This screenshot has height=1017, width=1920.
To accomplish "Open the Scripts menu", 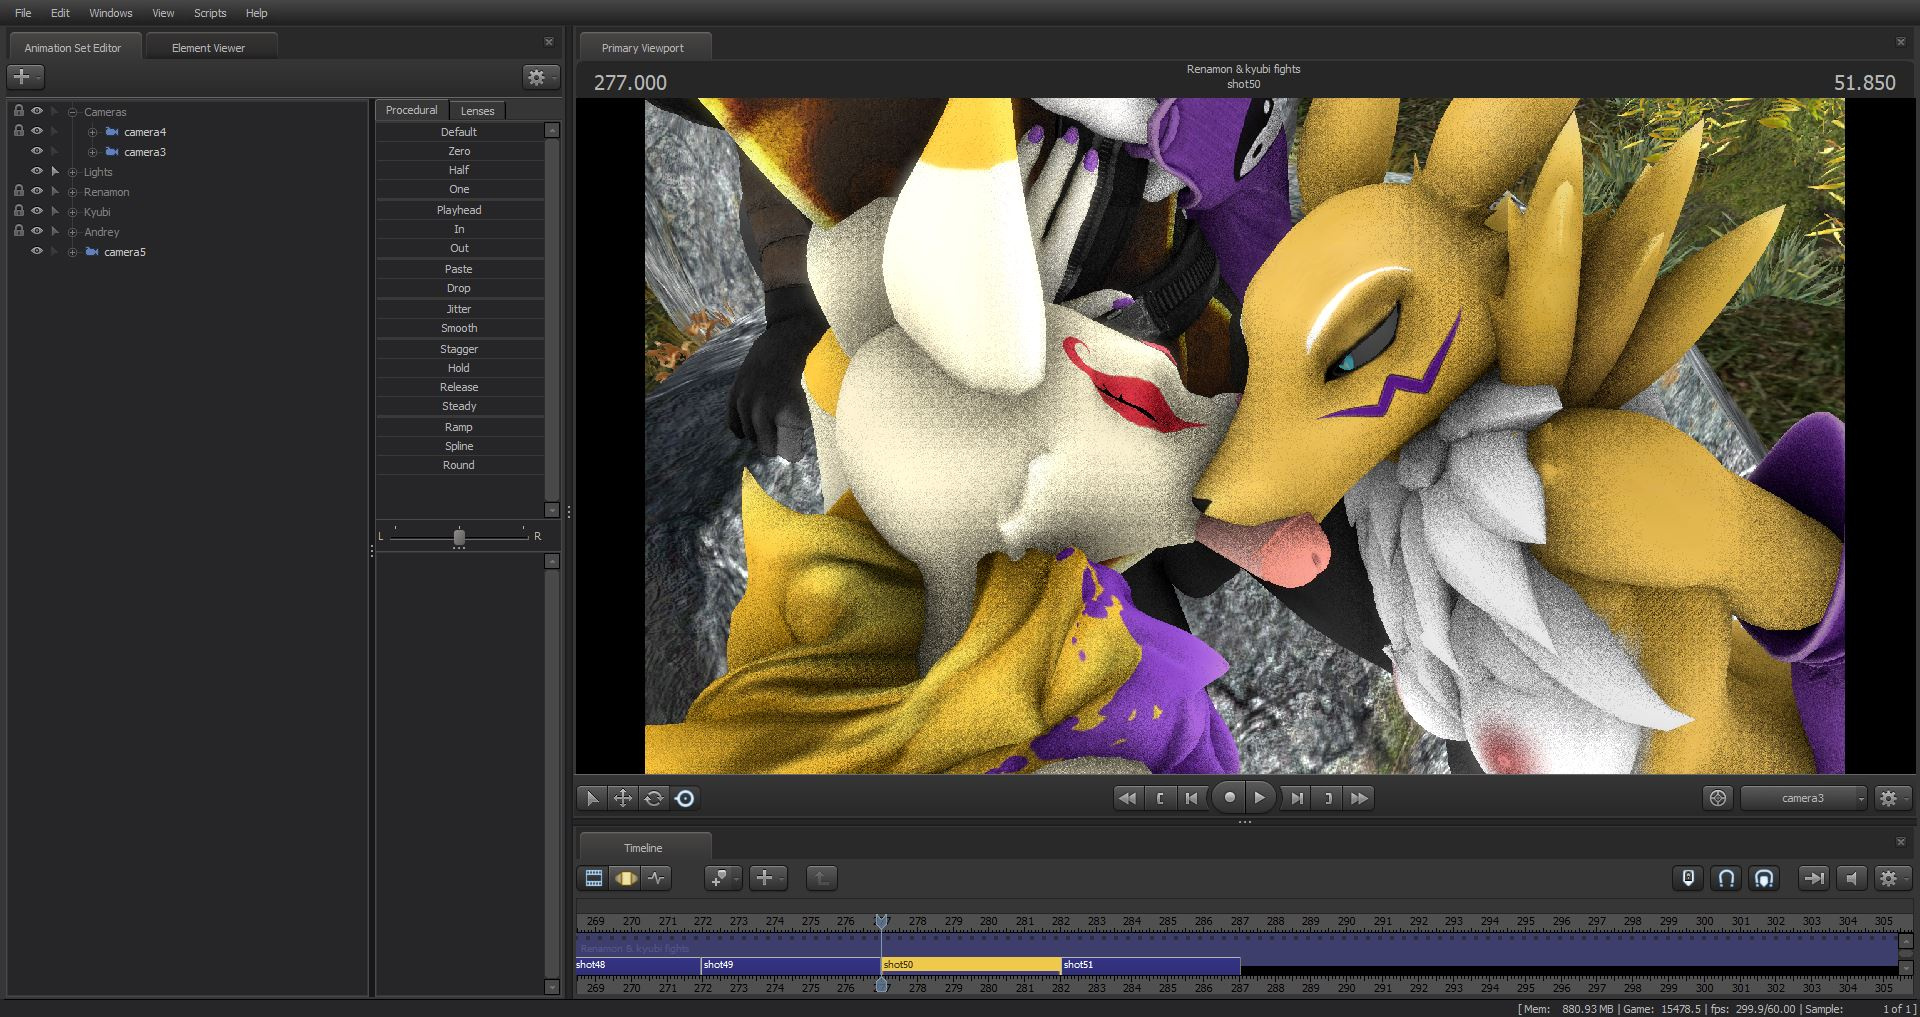I will point(210,13).
